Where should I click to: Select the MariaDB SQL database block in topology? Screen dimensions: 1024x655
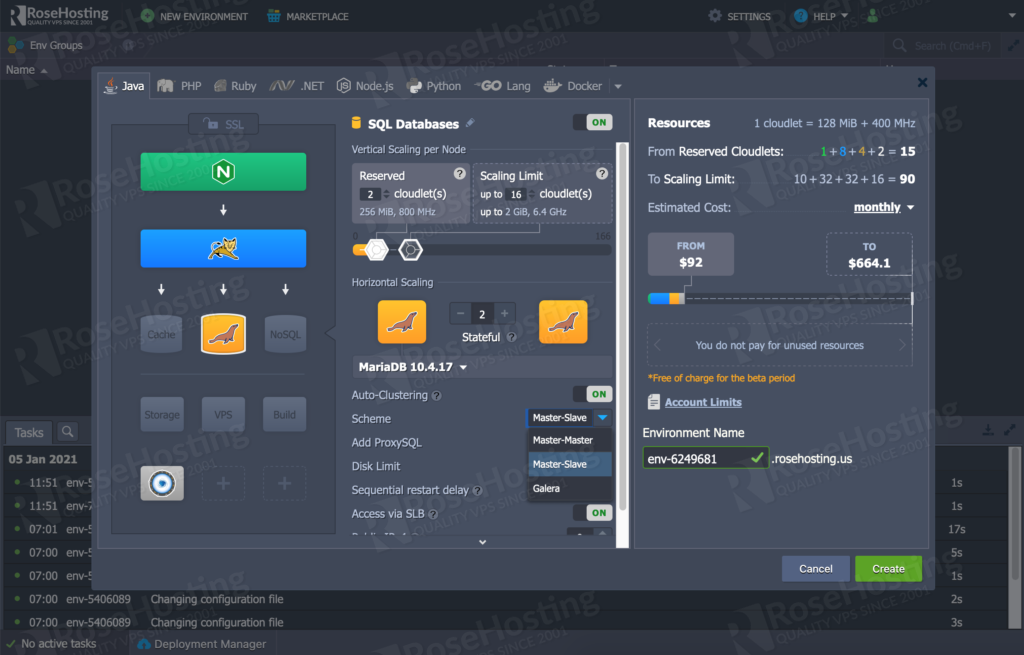[x=223, y=334]
